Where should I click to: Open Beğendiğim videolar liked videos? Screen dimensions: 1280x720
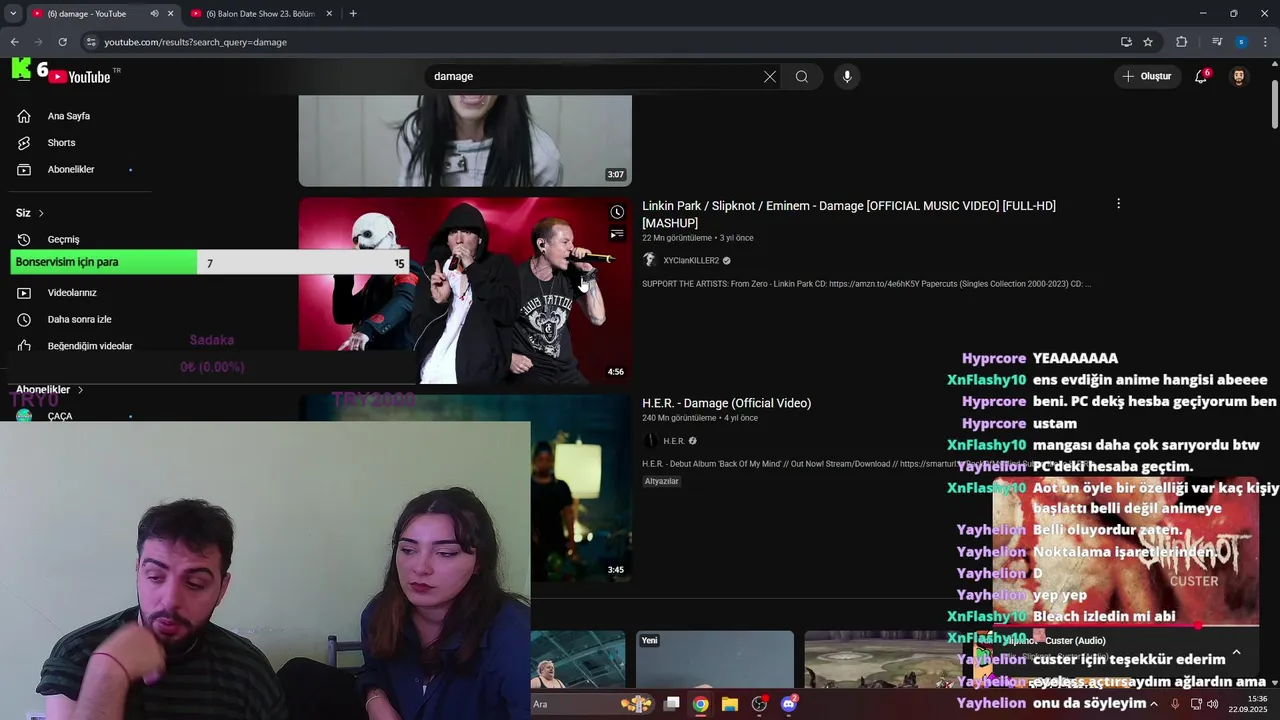click(89, 346)
